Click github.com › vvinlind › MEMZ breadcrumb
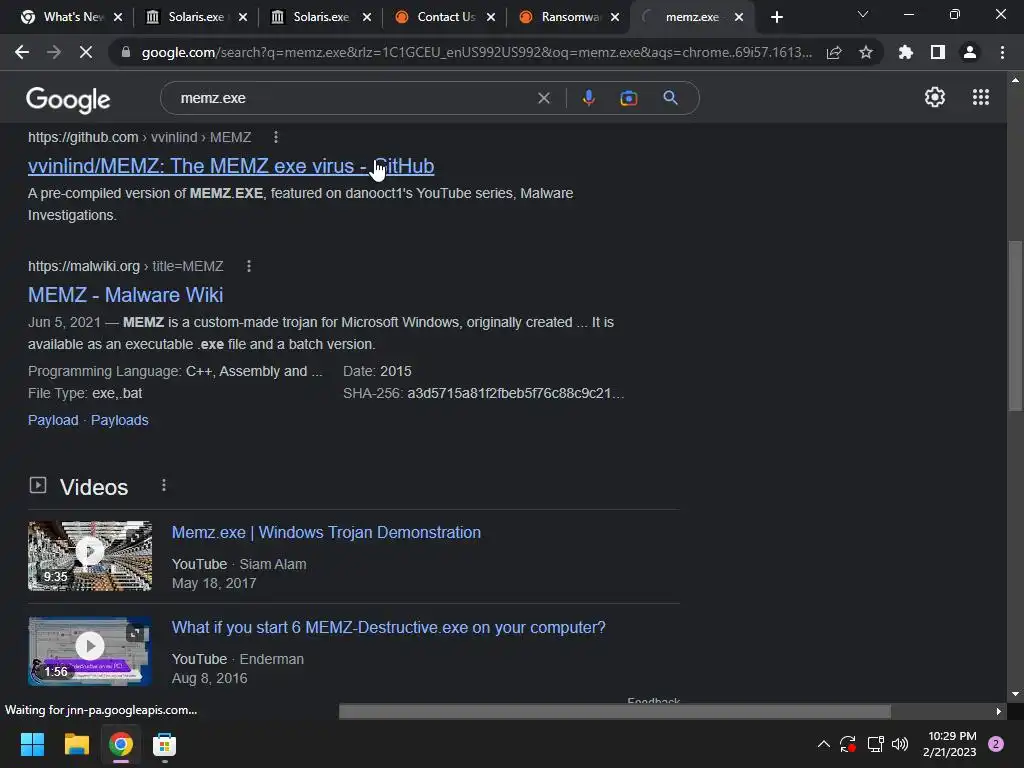1024x768 pixels. click(140, 137)
